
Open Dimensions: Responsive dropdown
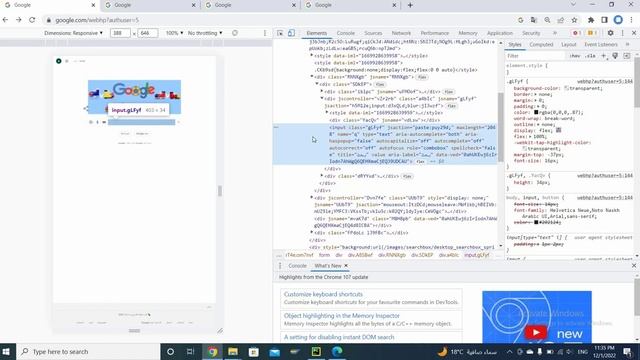(x=73, y=33)
